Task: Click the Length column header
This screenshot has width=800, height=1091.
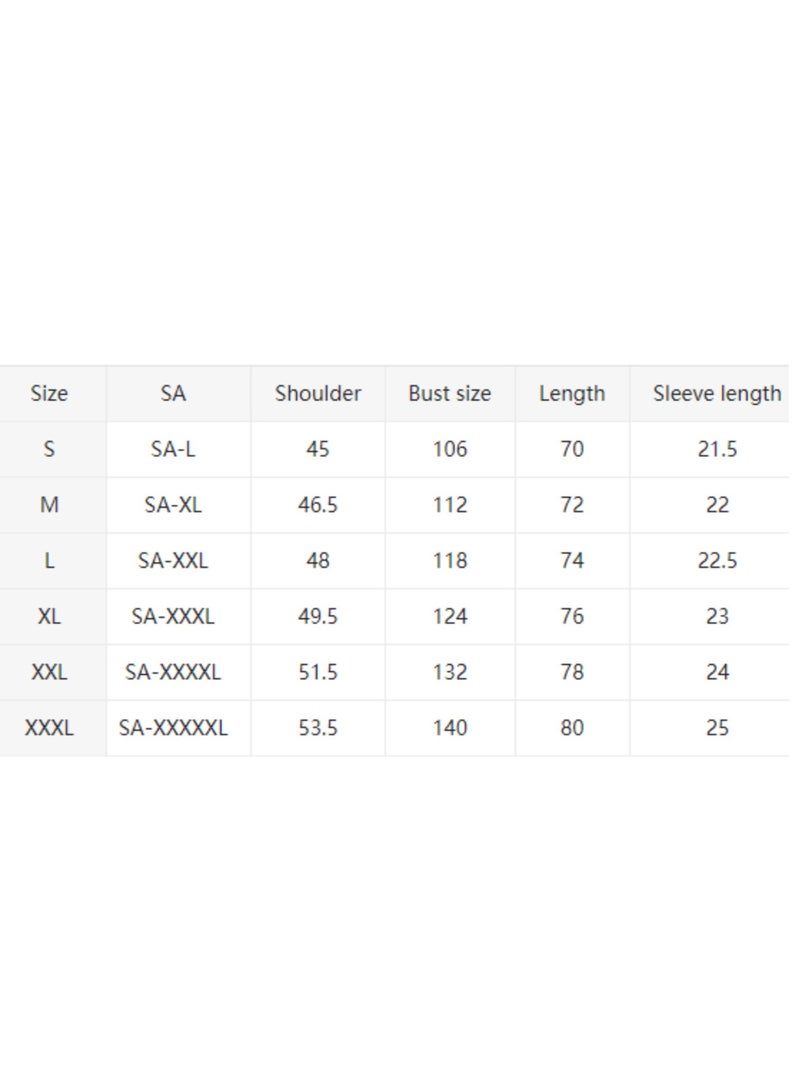Action: tap(572, 394)
